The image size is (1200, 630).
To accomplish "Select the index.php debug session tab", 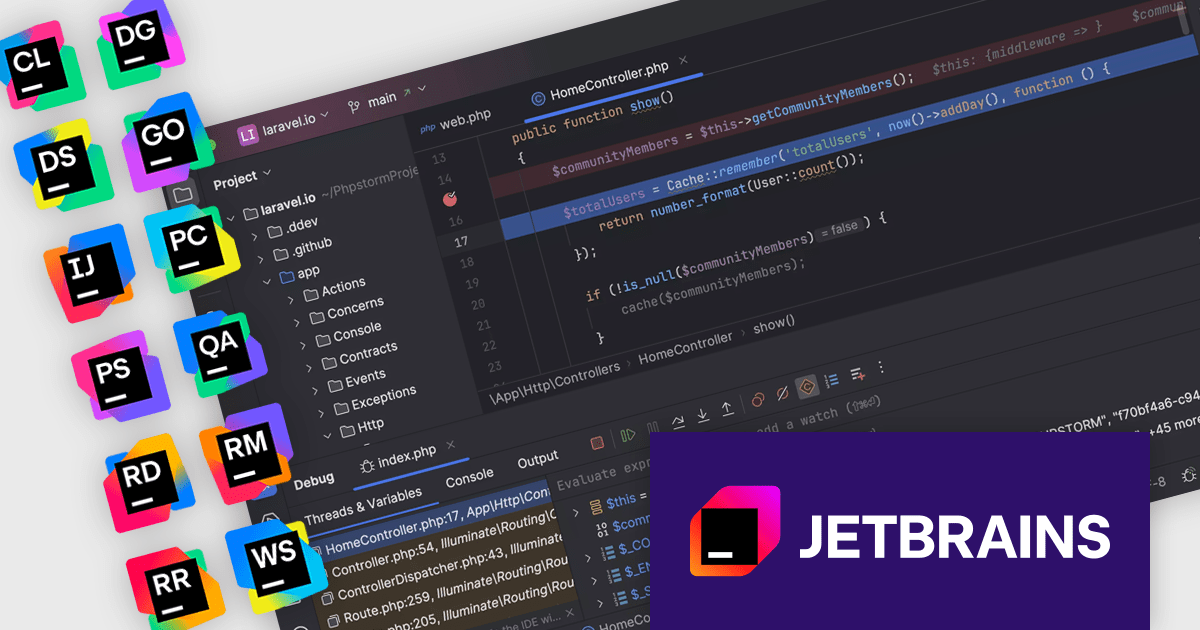I will (x=399, y=459).
